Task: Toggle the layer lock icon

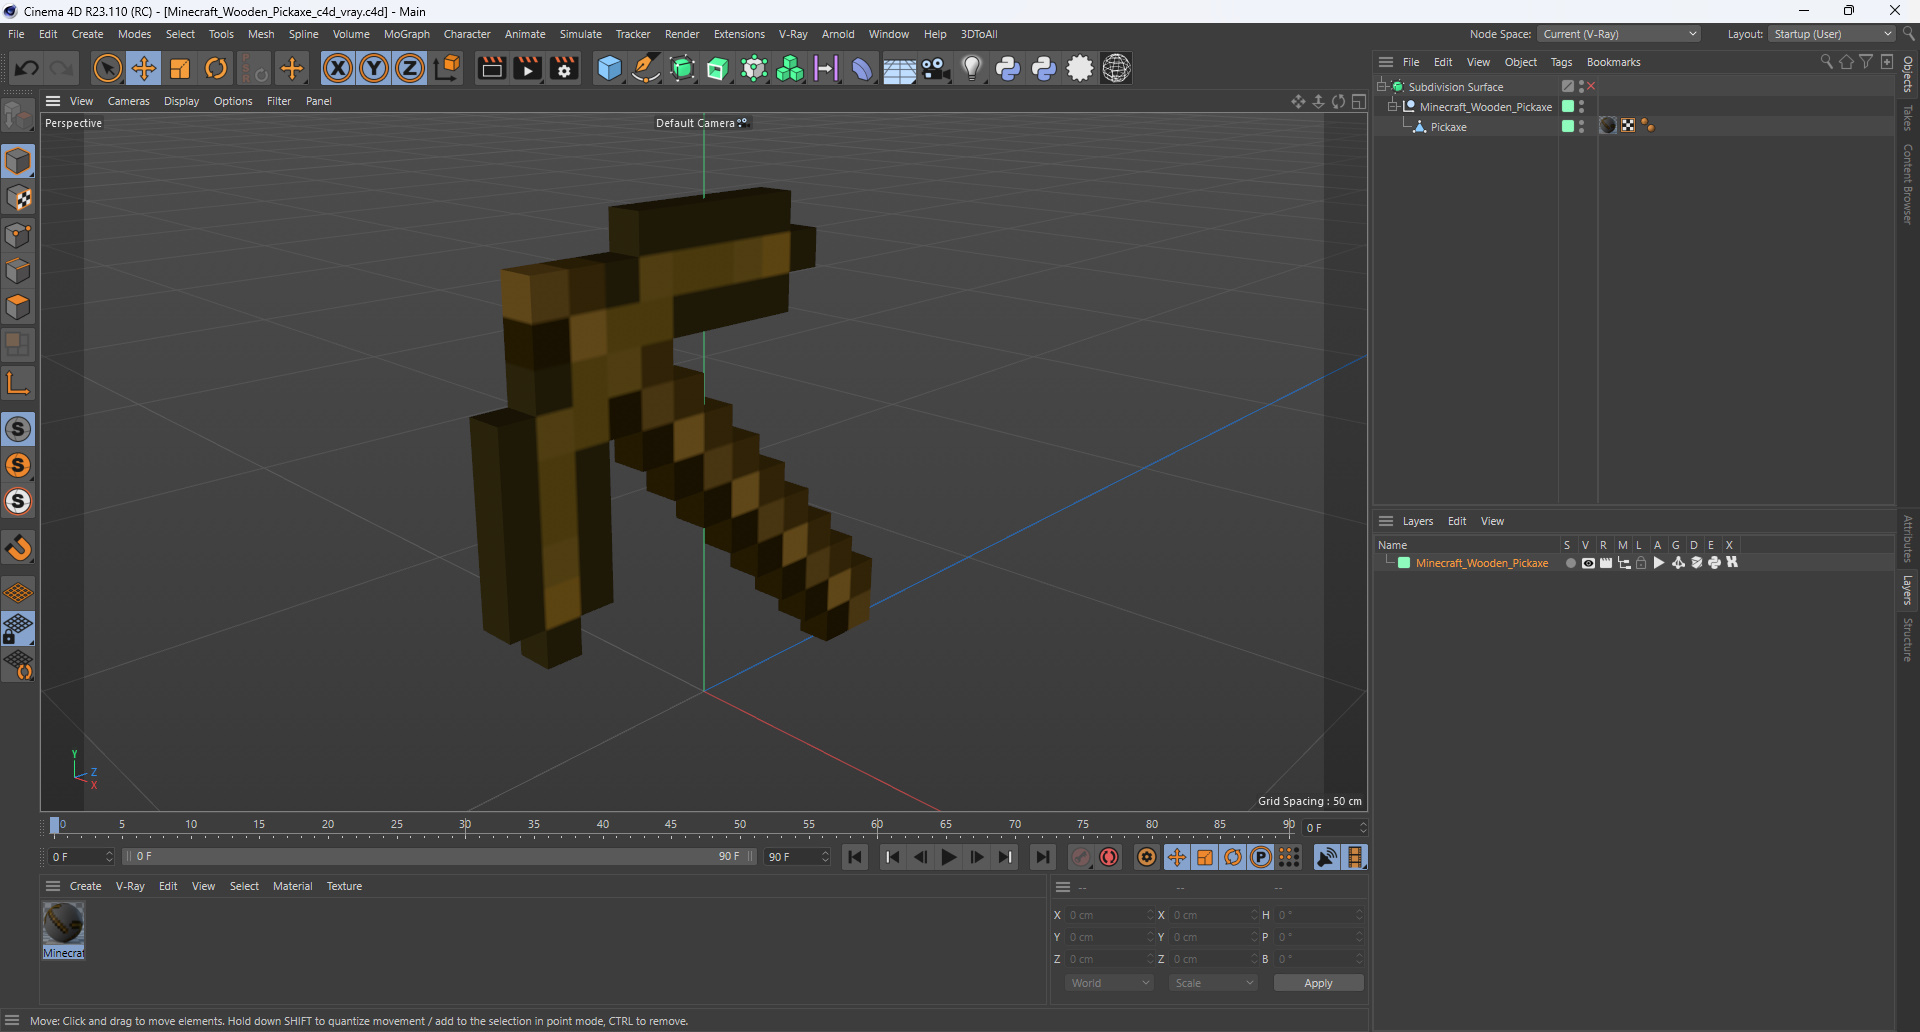Action: 1641,563
